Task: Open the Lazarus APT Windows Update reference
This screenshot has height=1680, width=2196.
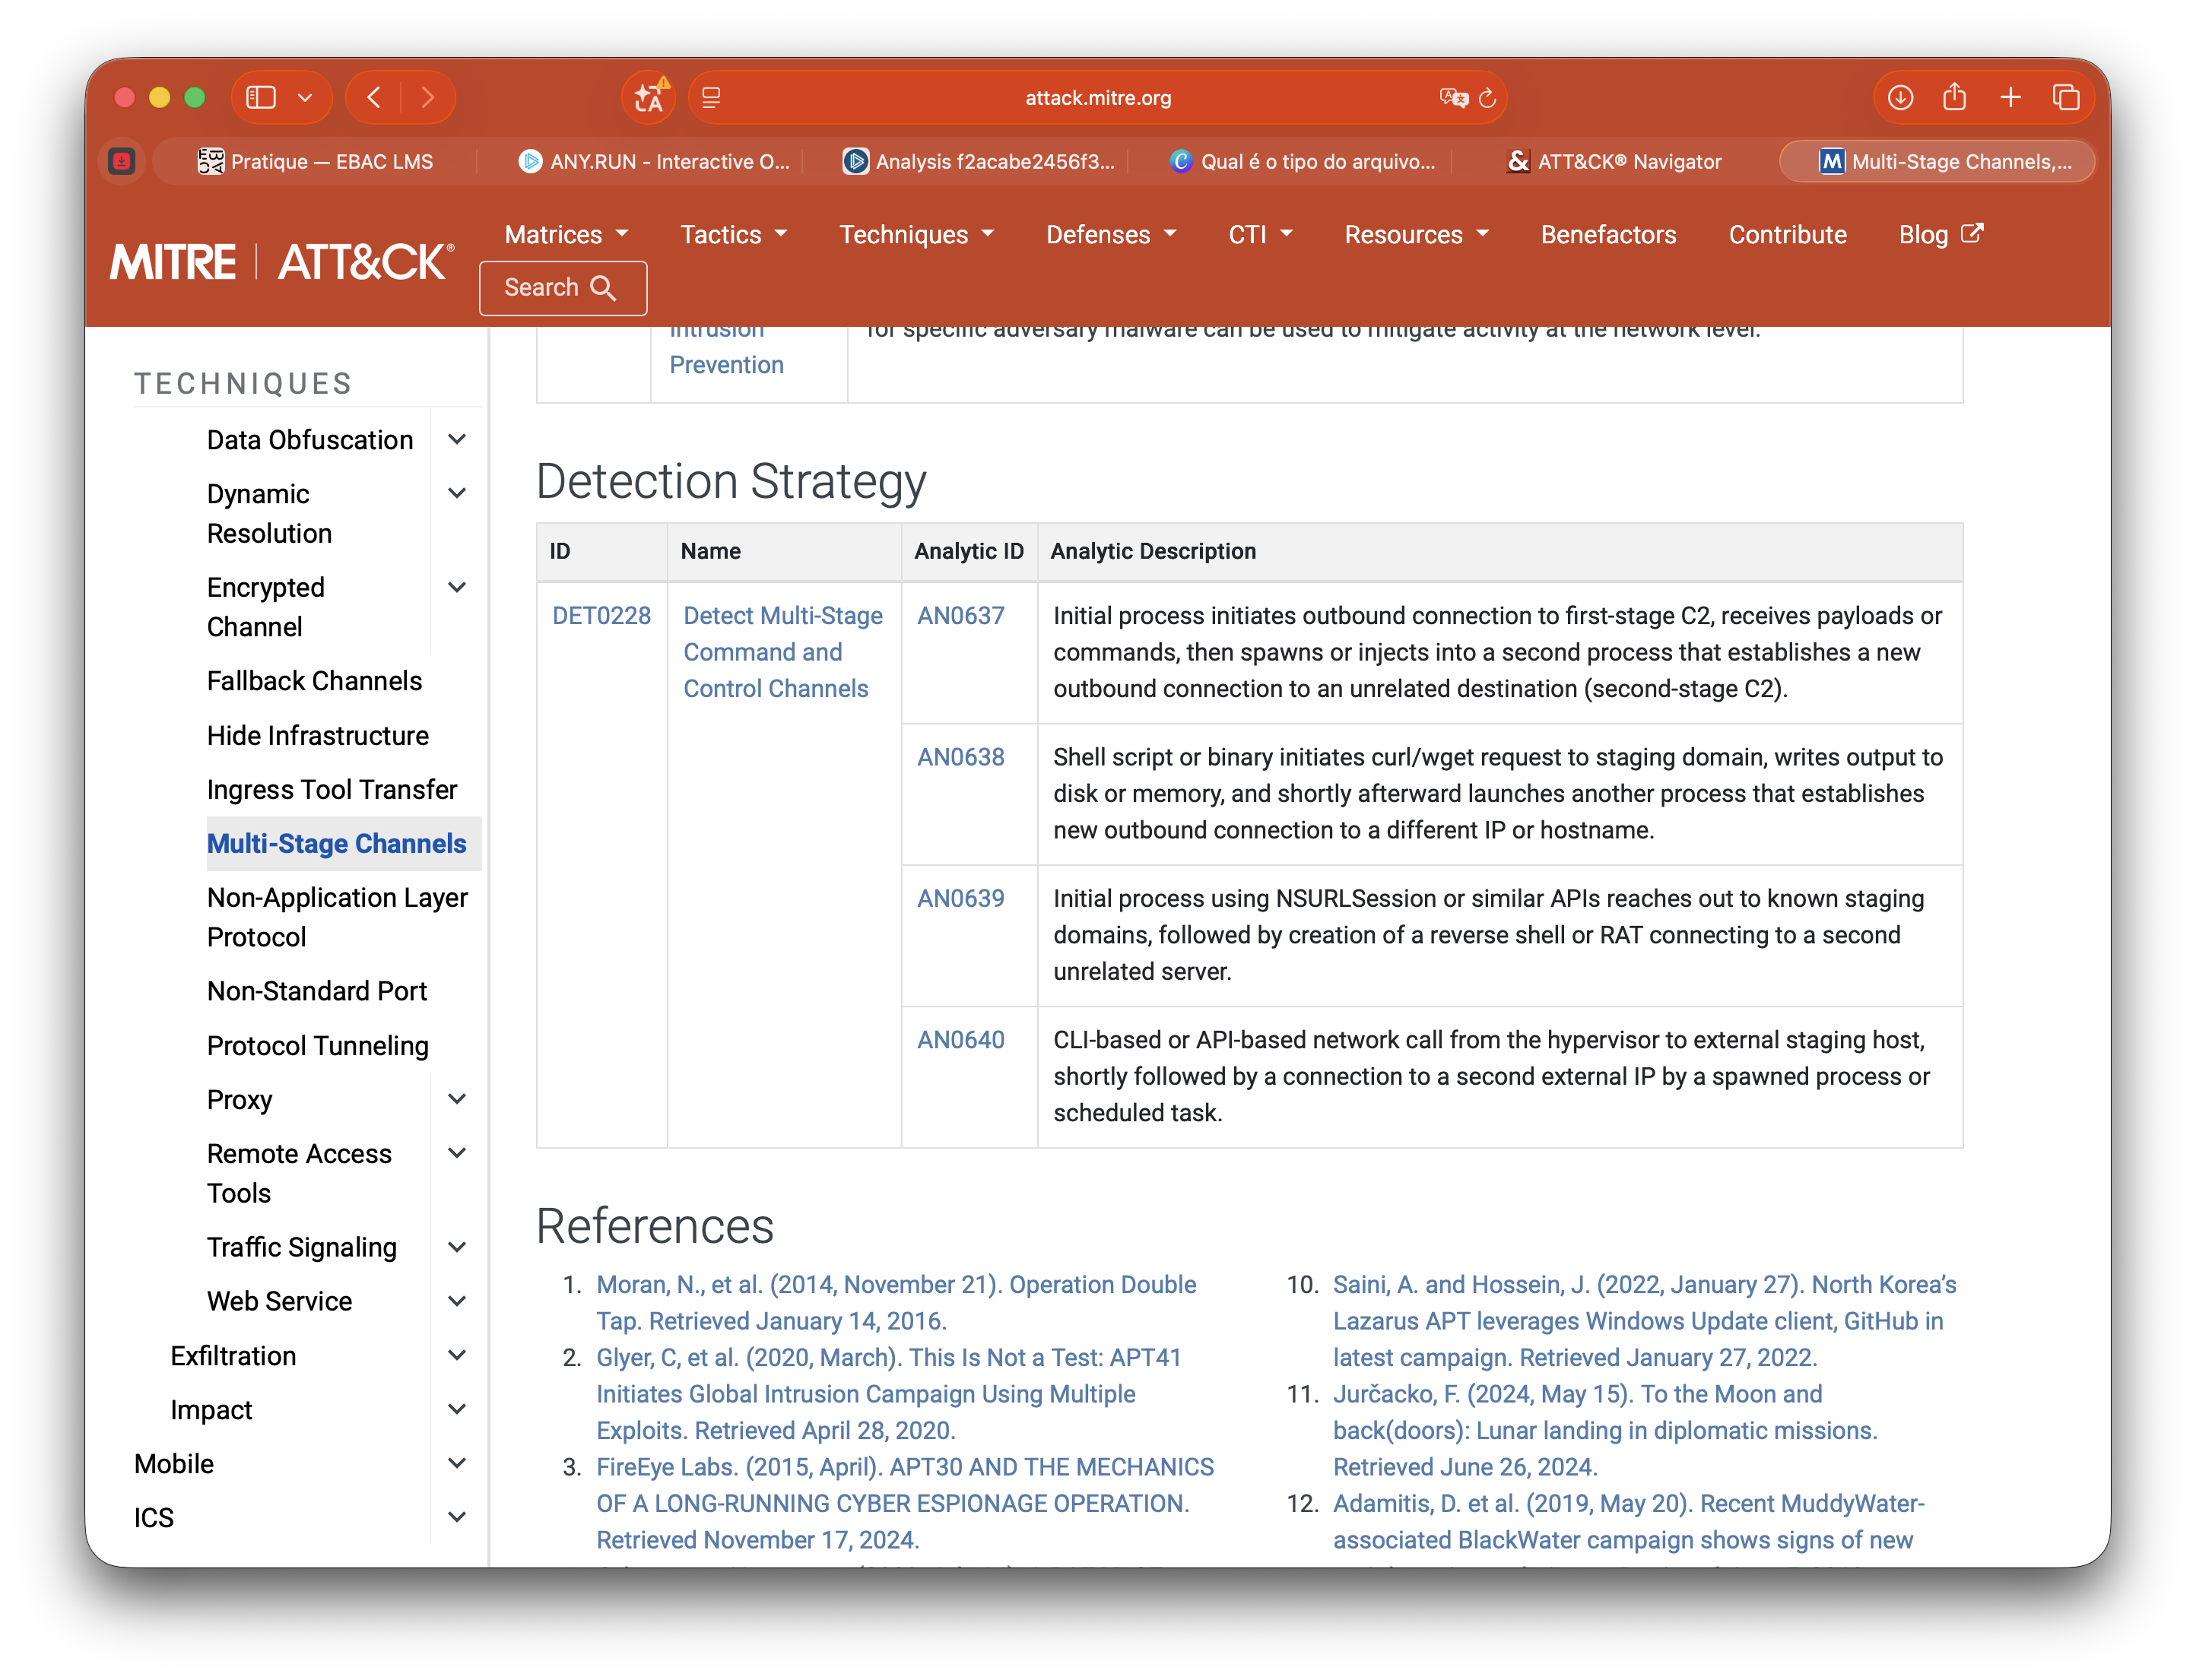Action: pos(1644,1321)
